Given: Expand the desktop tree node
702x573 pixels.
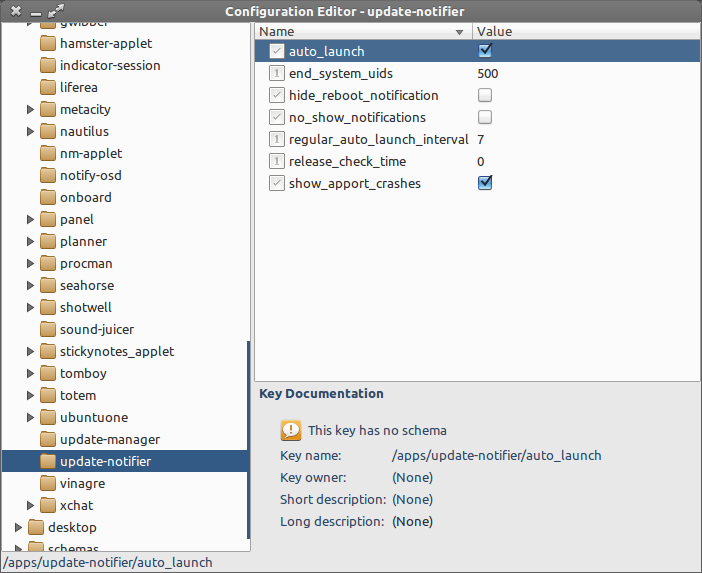Looking at the screenshot, I should (18, 527).
